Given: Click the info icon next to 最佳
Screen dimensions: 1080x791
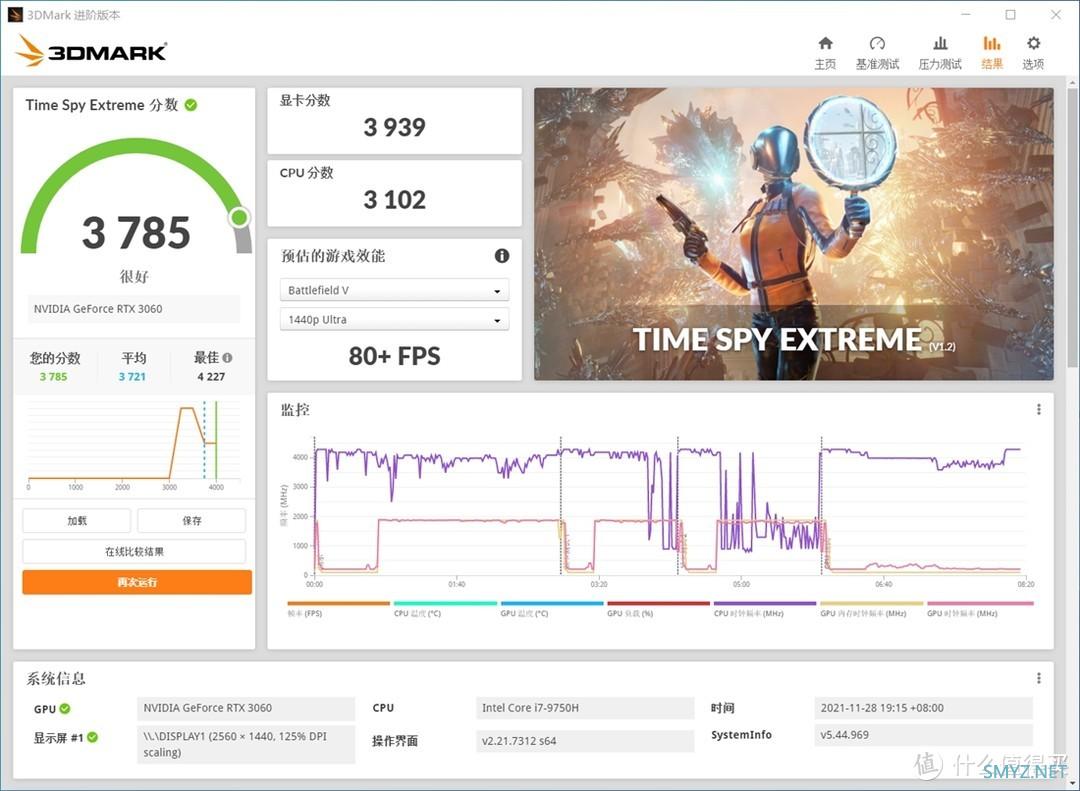Looking at the screenshot, I should 227,358.
